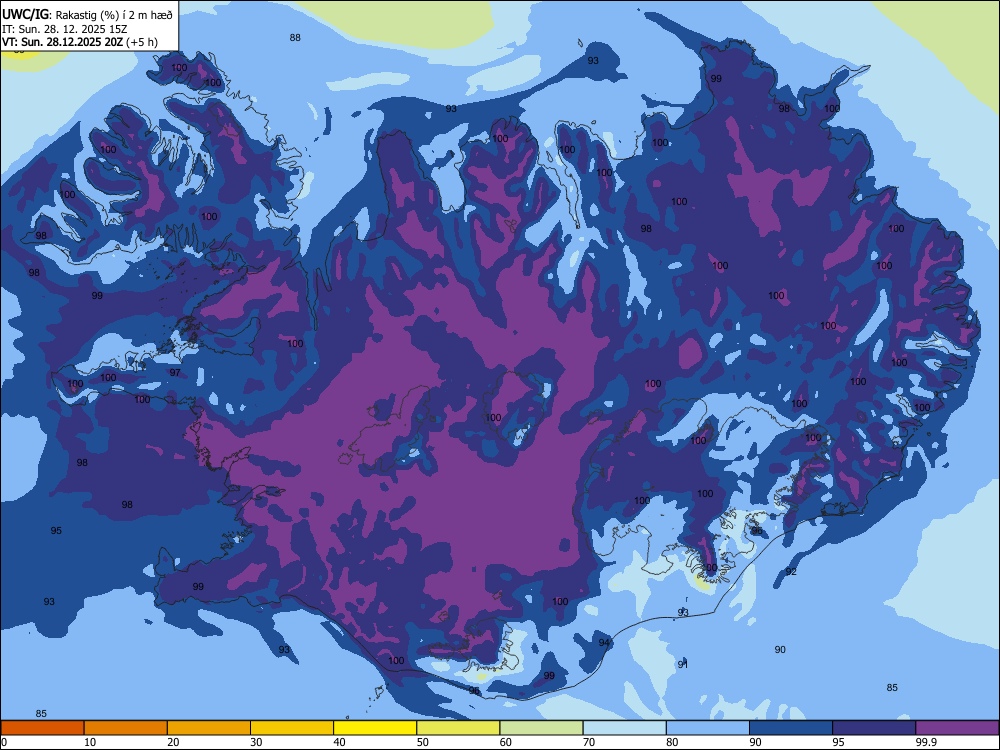This screenshot has width=1000, height=750.
Task: Select the bright yellow 40–50 legend swatch
Action: (x=375, y=728)
